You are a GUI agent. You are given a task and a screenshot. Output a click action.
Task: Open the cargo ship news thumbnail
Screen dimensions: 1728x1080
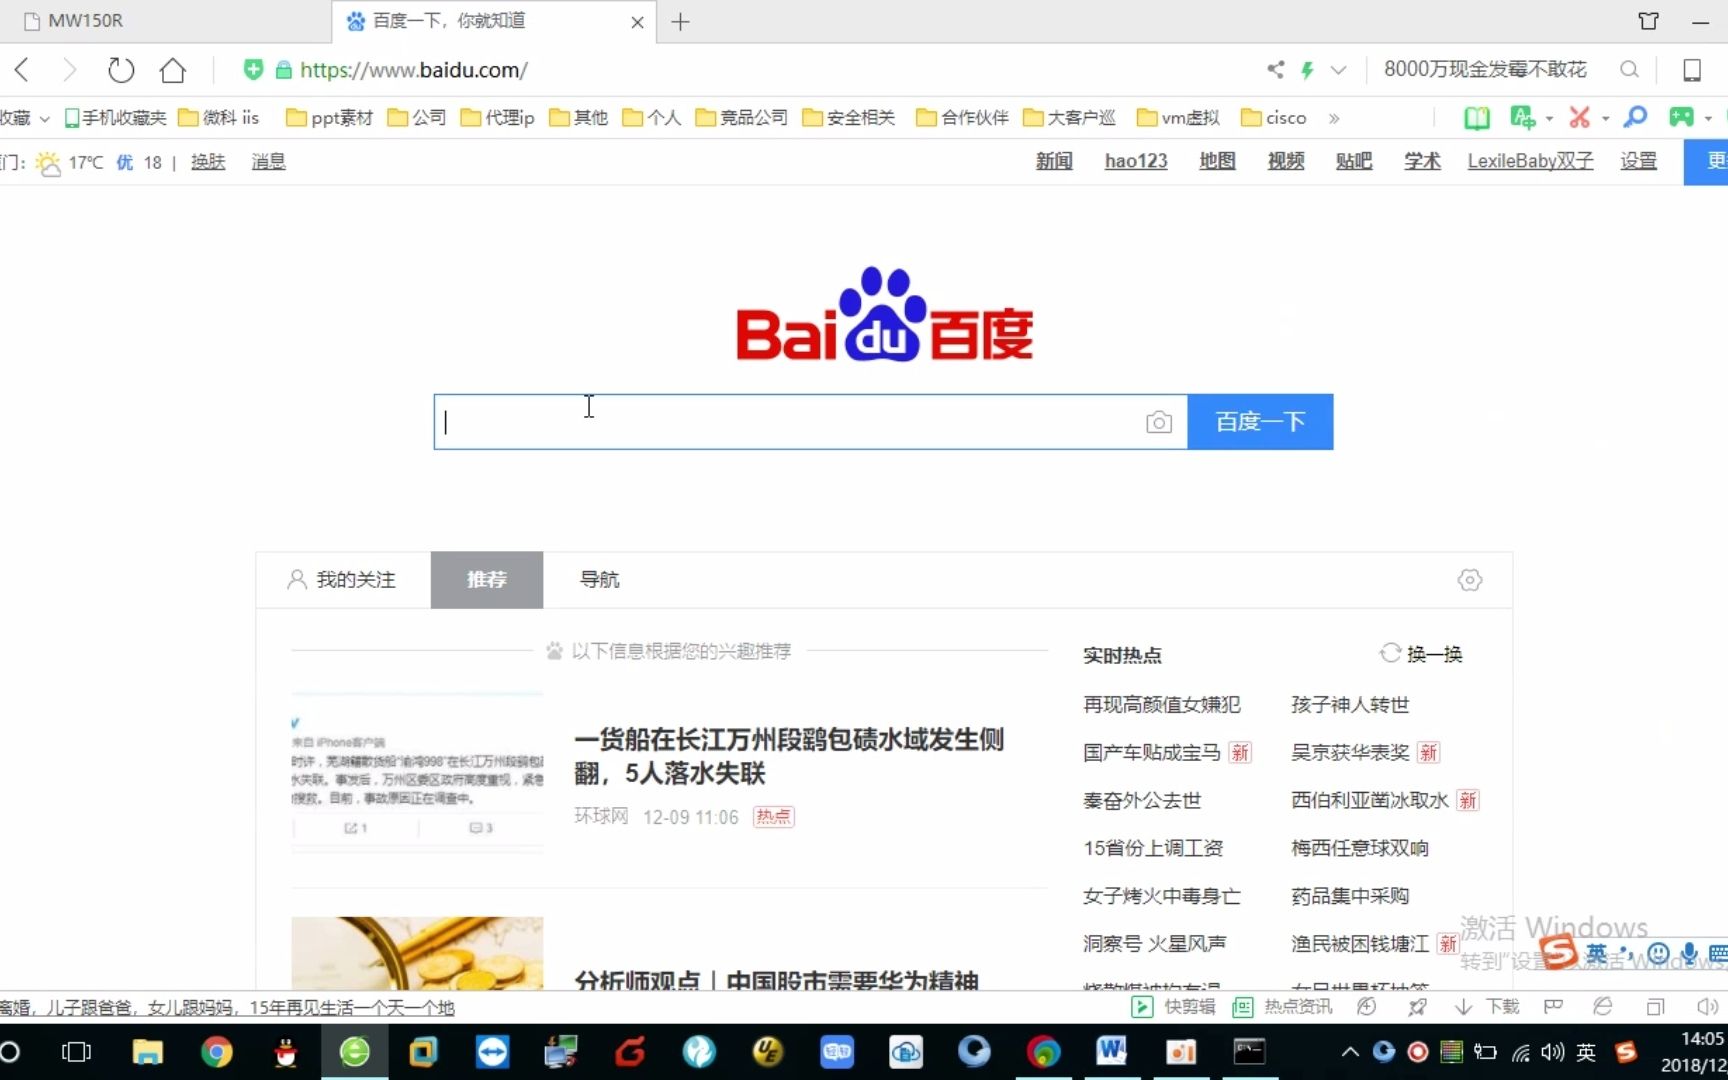click(417, 770)
